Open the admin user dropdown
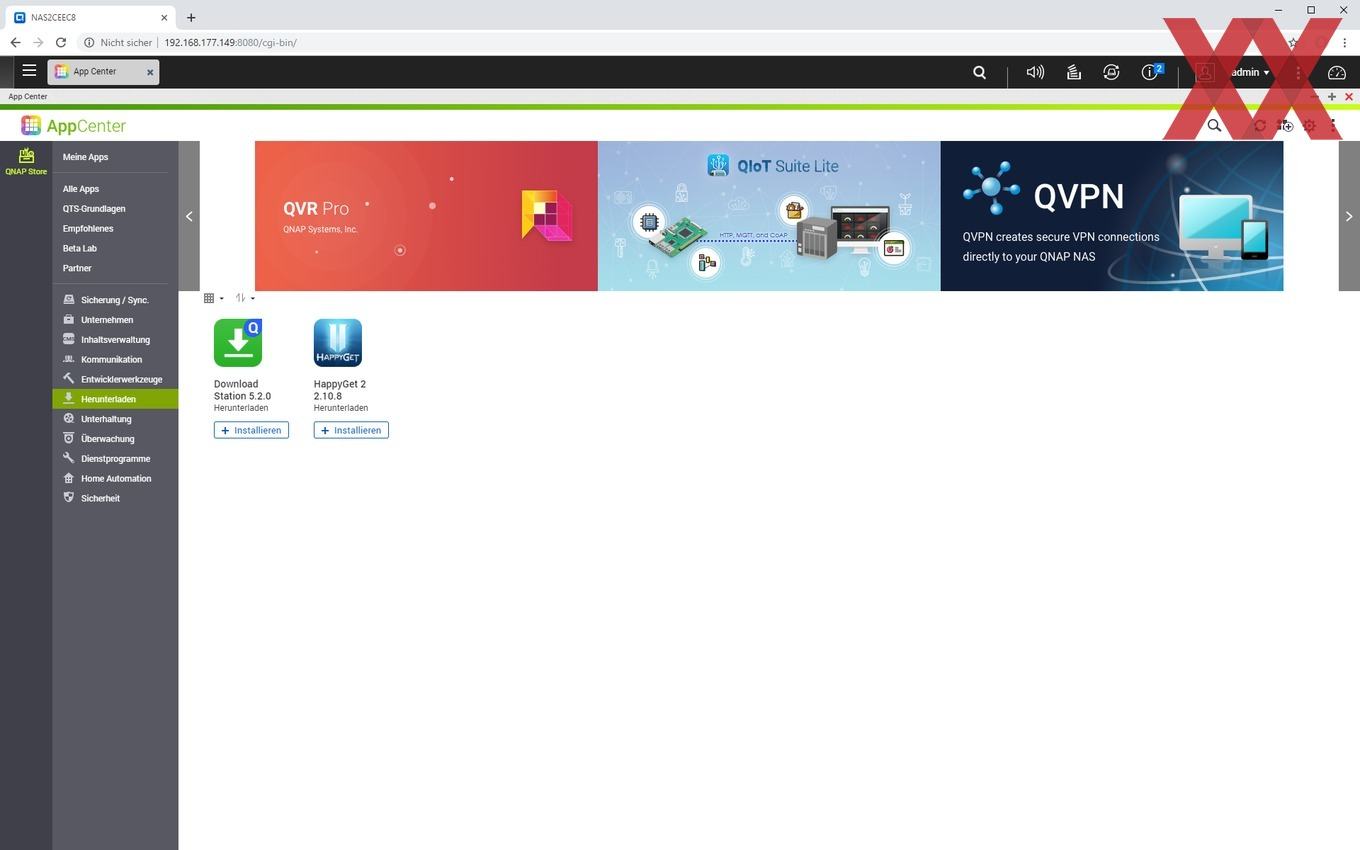 1250,72
